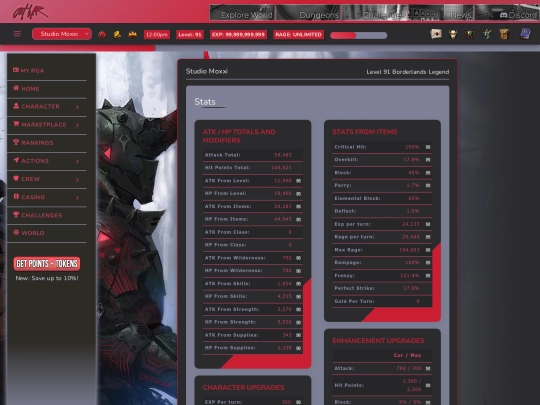
Task: Click the icon beside HP From Level
Action: (x=299, y=194)
